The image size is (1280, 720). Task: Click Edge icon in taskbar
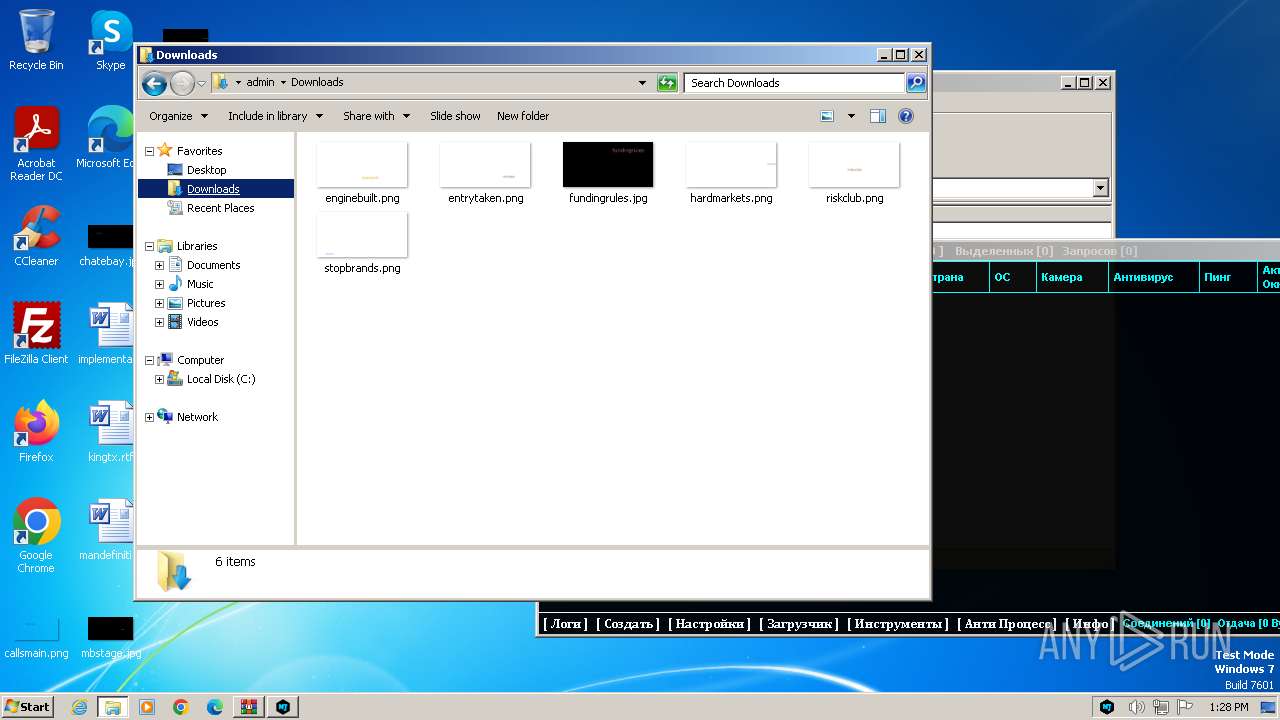[214, 707]
